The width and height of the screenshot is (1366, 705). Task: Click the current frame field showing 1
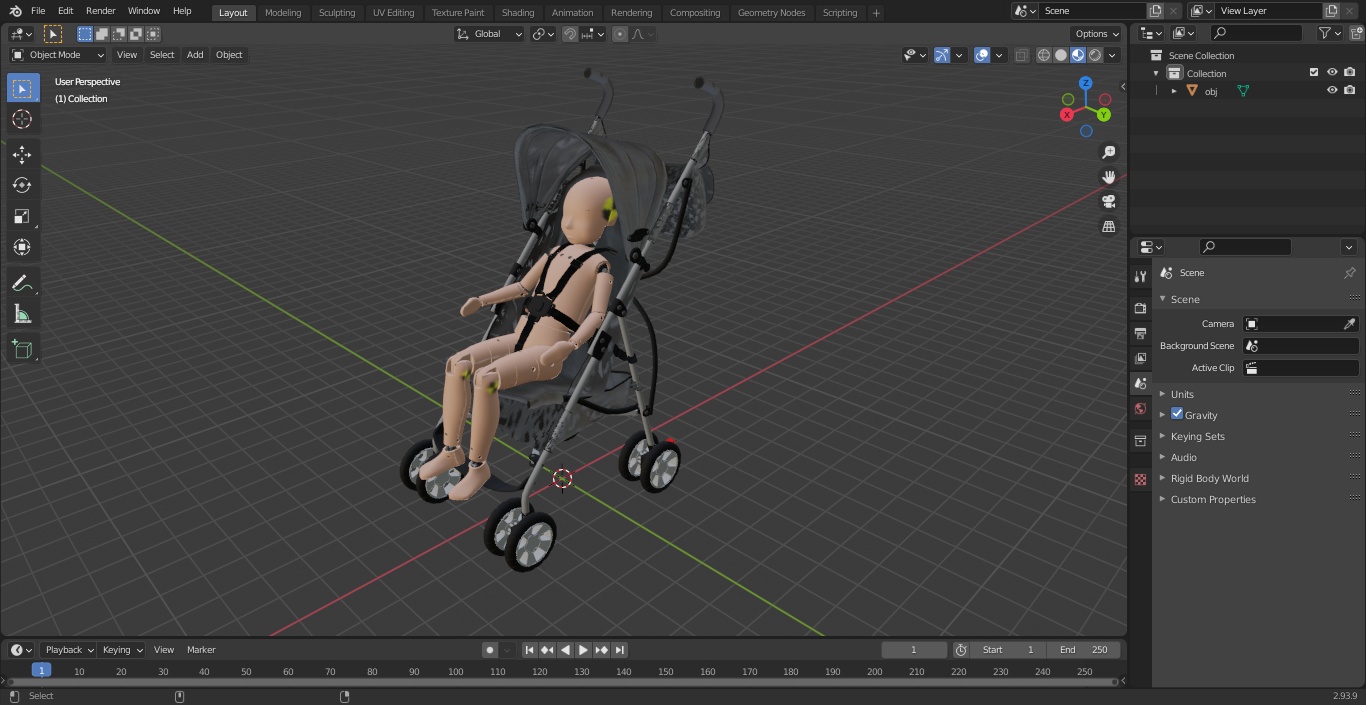coord(913,650)
